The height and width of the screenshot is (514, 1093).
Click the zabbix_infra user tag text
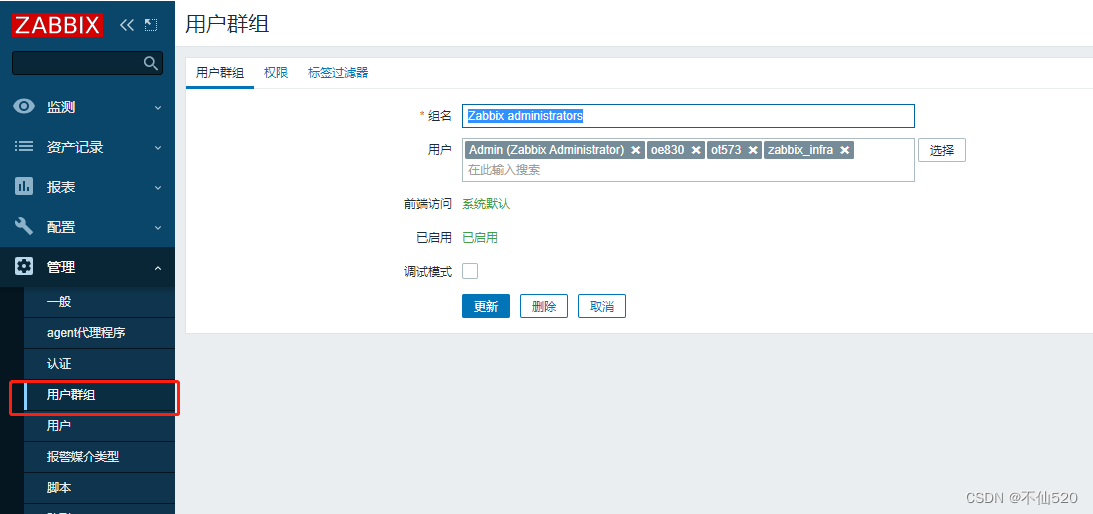pyautogui.click(x=800, y=150)
